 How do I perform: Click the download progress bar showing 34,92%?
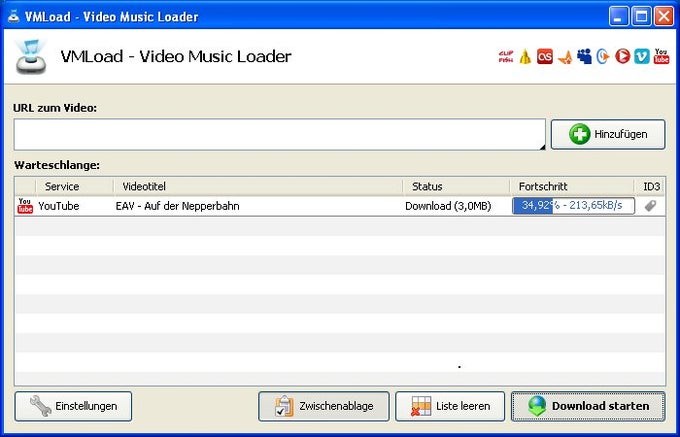point(573,205)
